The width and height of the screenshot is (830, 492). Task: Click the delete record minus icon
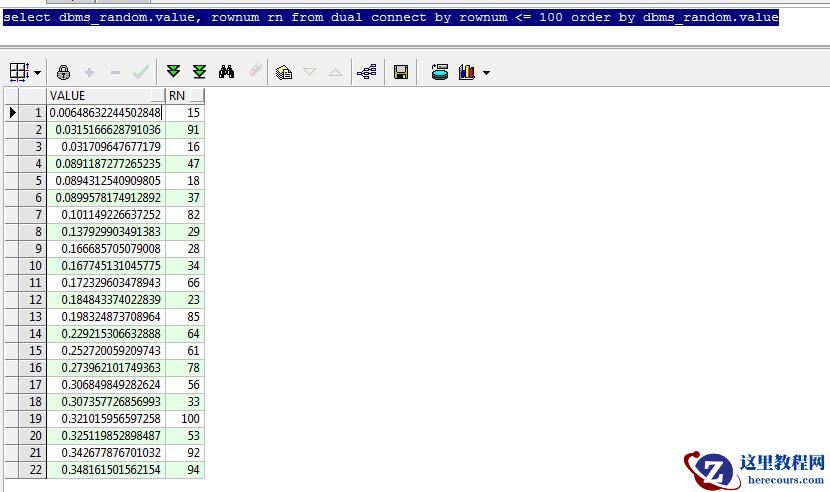[x=115, y=73]
